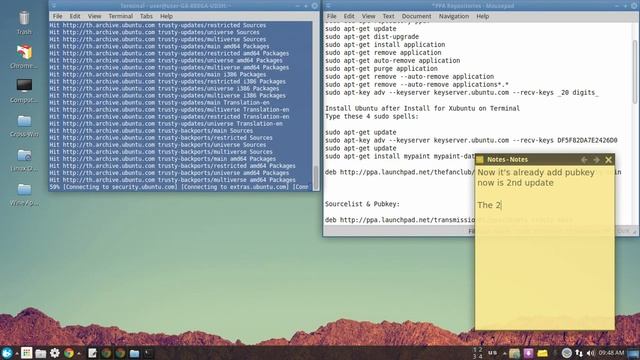The image size is (640, 360).
Task: Click the terminal's 59% connecting status line
Action: [179, 187]
